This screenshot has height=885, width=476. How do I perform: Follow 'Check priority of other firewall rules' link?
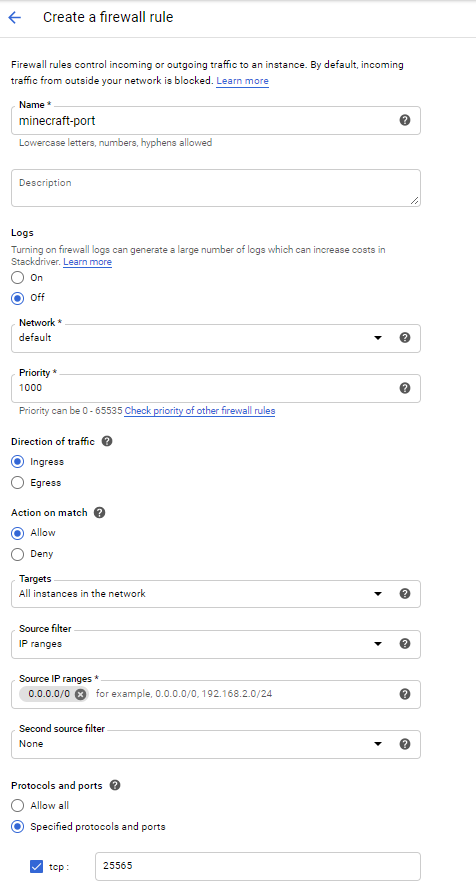[x=200, y=411]
